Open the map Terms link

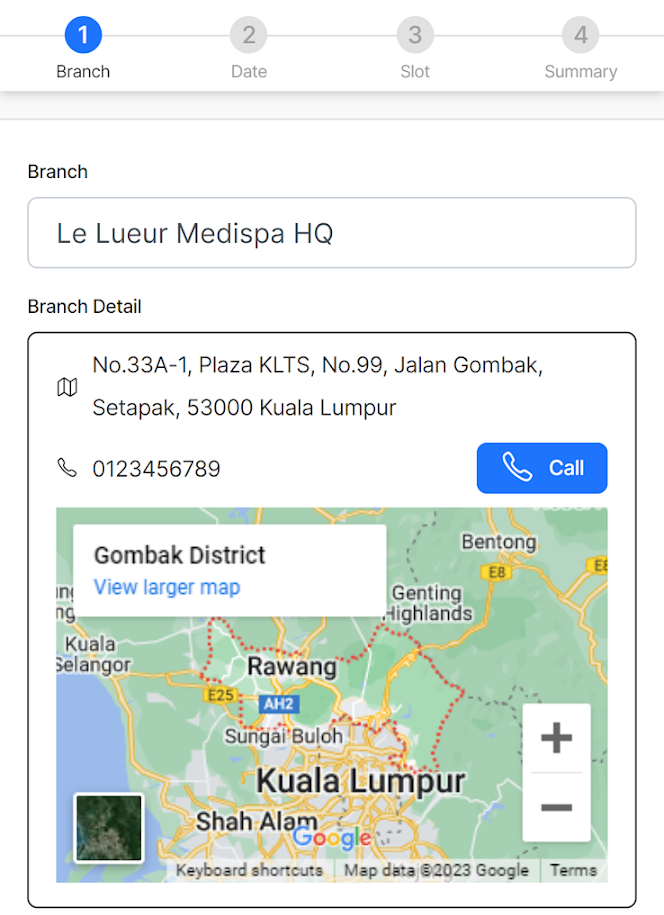(x=573, y=870)
